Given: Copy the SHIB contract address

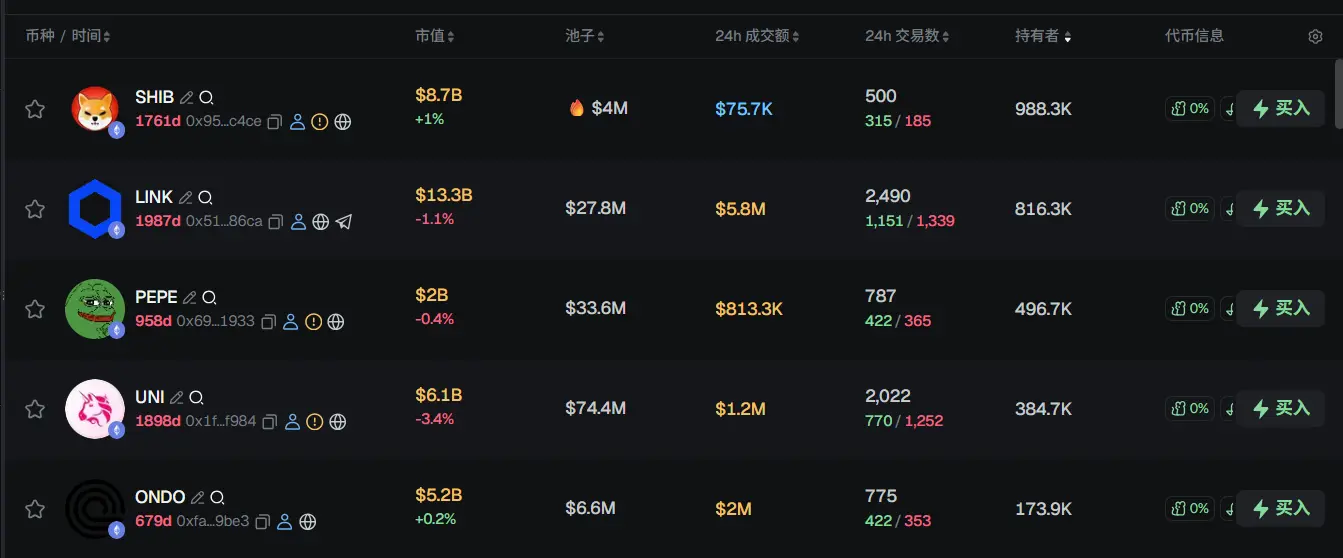Looking at the screenshot, I should [274, 122].
